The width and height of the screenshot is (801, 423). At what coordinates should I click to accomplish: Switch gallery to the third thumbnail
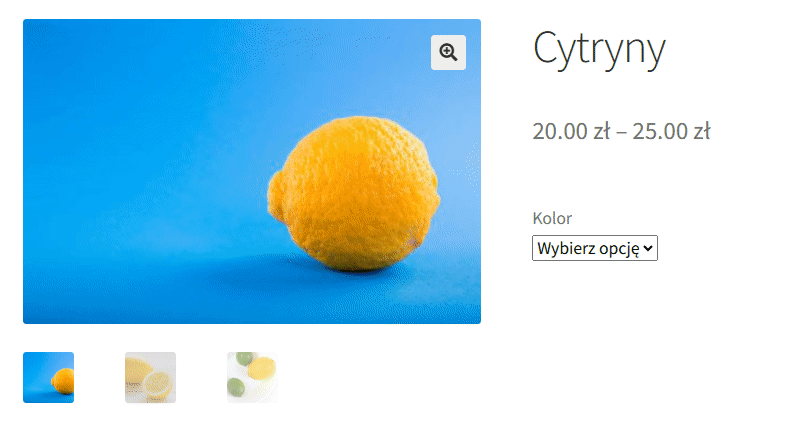tap(252, 377)
